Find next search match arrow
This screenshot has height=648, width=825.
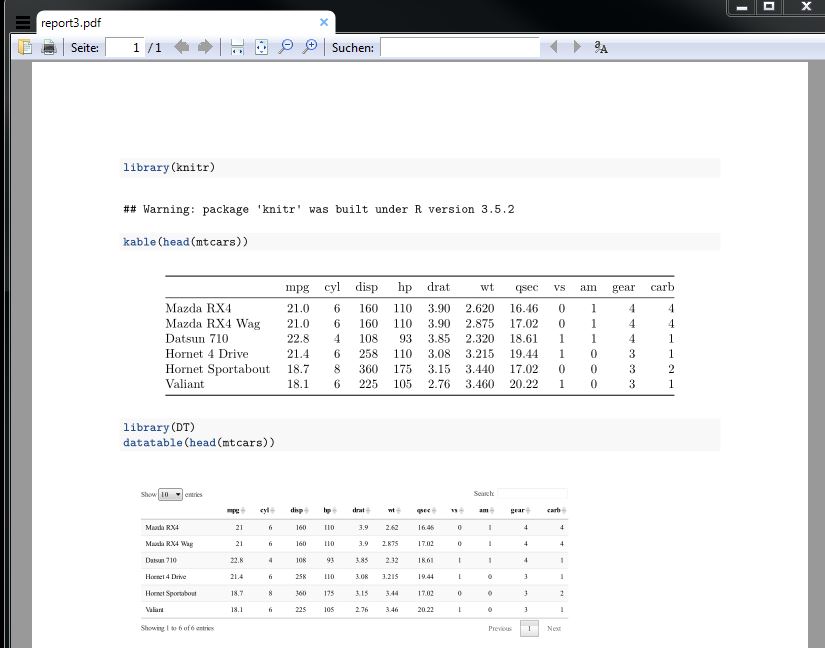coord(577,47)
